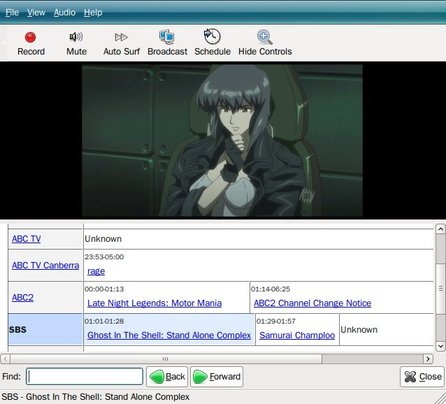
Task: Click the 01:01-01:28 time label
Action: (x=104, y=321)
